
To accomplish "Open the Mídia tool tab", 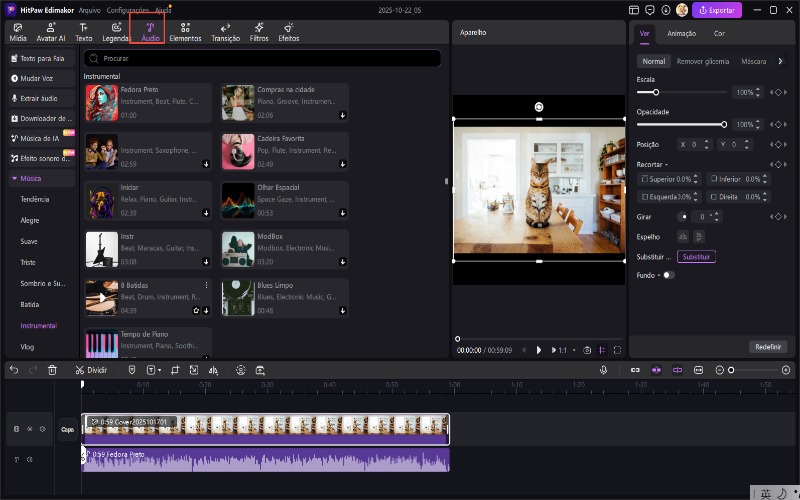I will (x=18, y=32).
